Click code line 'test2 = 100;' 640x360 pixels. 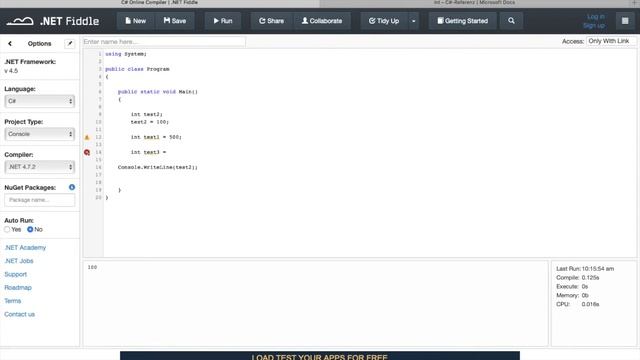click(149, 122)
